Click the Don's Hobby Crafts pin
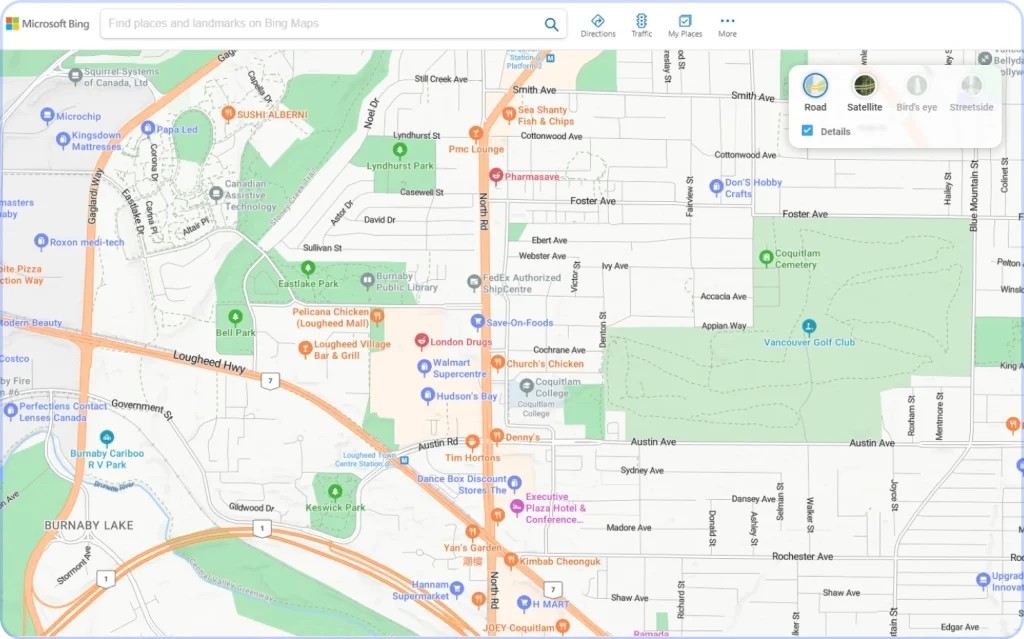 pyautogui.click(x=716, y=187)
